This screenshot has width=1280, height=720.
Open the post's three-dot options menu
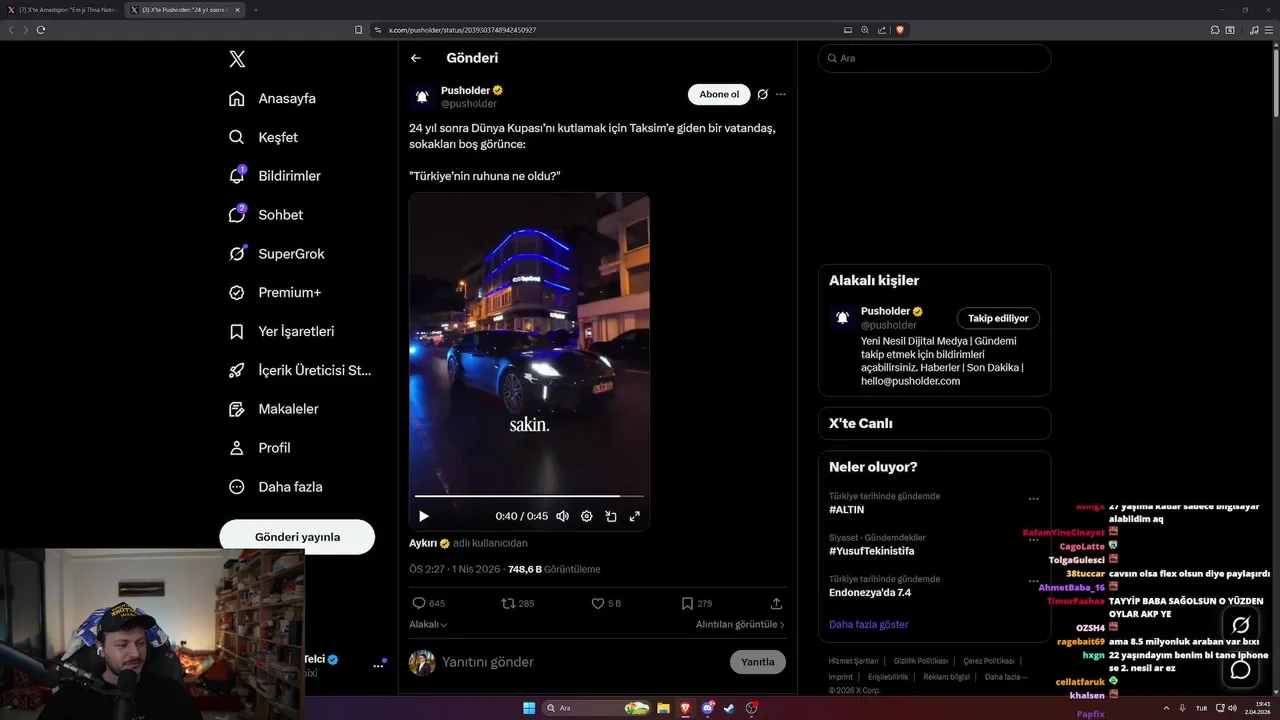[781, 94]
